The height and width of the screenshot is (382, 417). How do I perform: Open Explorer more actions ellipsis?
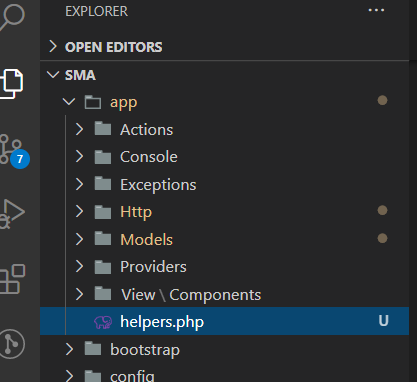pos(376,10)
